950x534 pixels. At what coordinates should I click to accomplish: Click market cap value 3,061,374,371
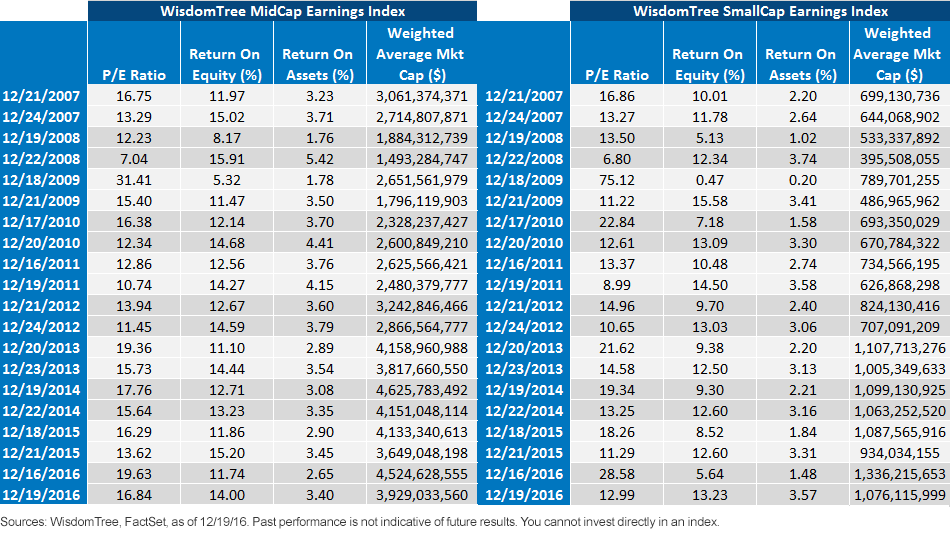coord(422,96)
